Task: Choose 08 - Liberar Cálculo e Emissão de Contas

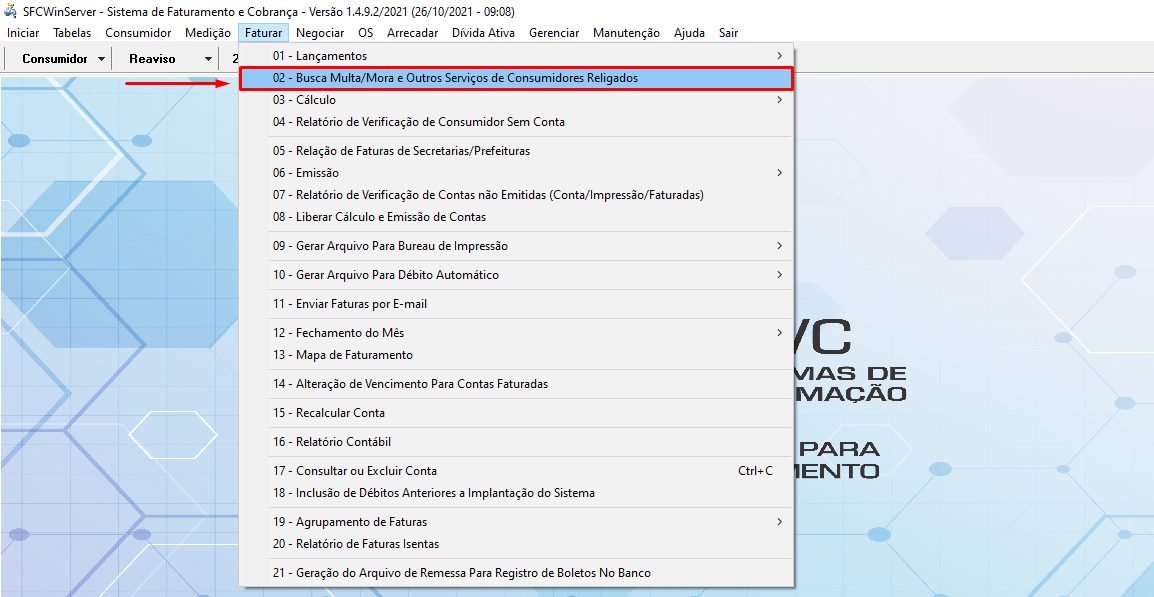Action: tap(379, 217)
